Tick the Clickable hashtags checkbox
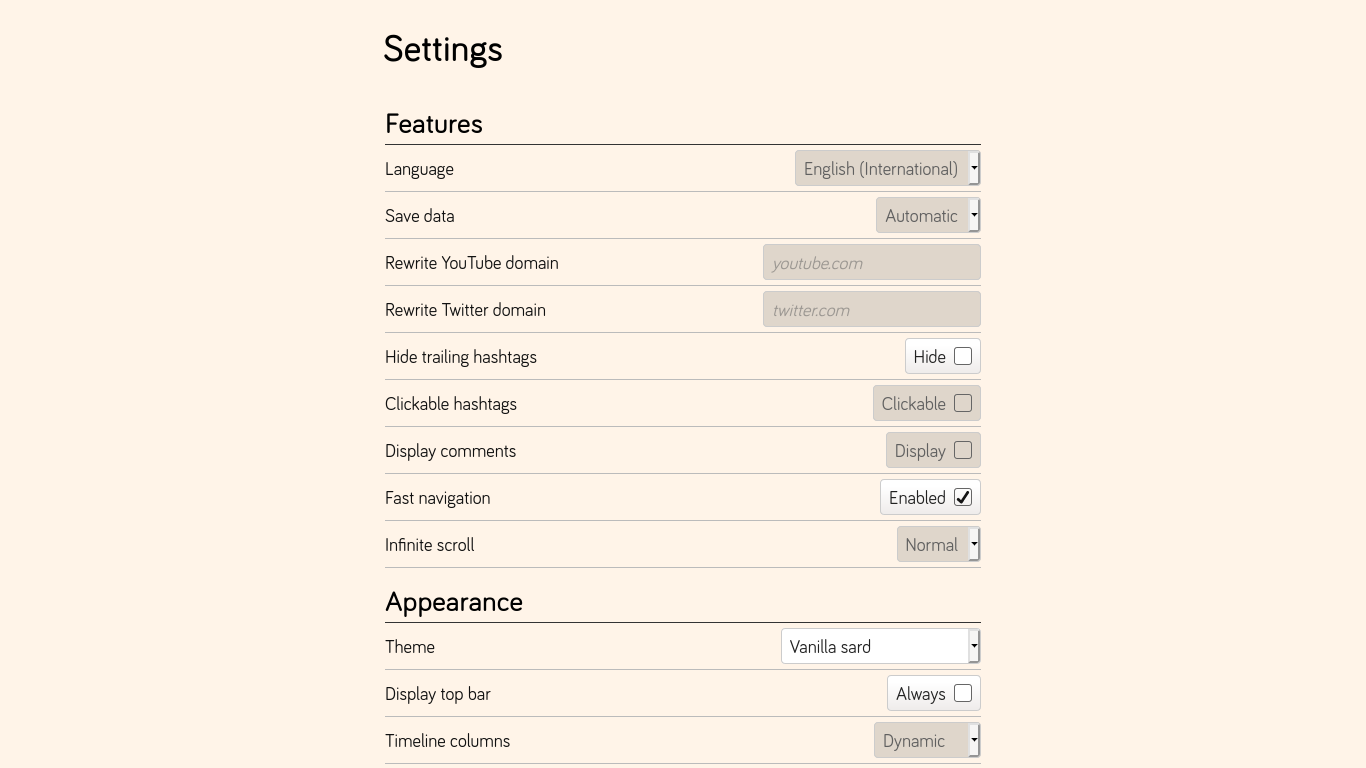 (963, 403)
